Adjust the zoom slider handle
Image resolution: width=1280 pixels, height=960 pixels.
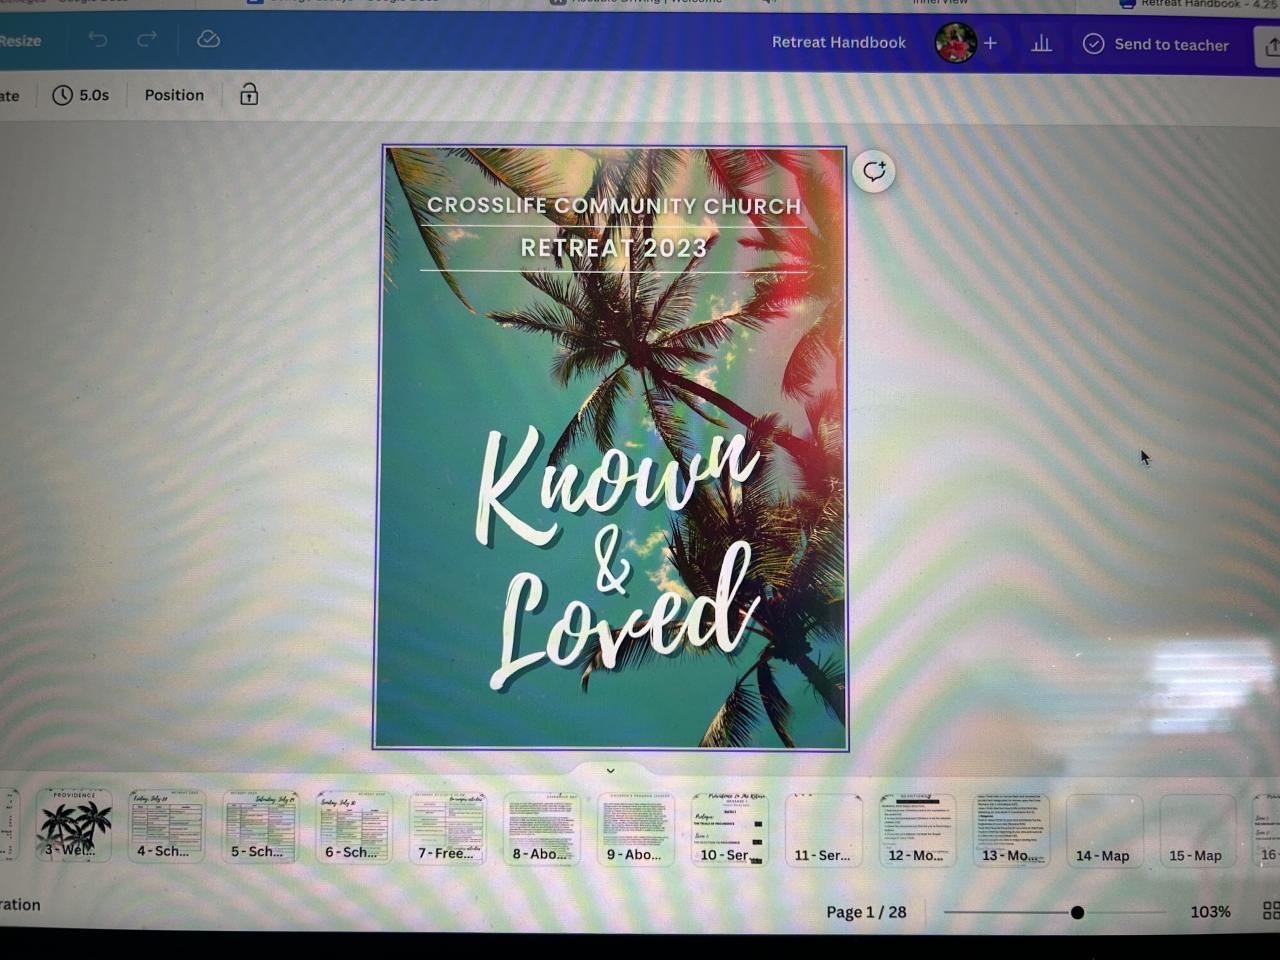1077,912
